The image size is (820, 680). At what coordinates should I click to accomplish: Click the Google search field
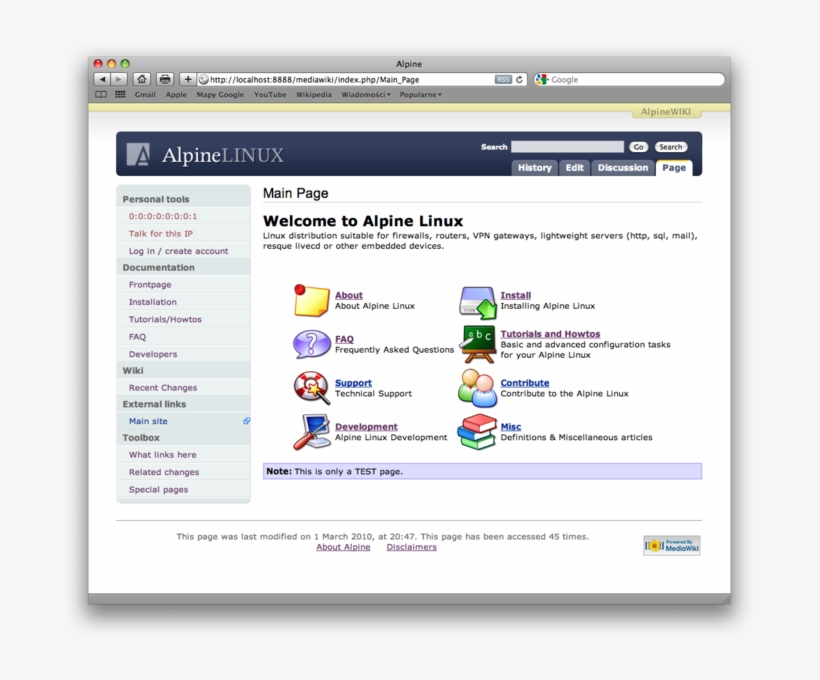635,80
